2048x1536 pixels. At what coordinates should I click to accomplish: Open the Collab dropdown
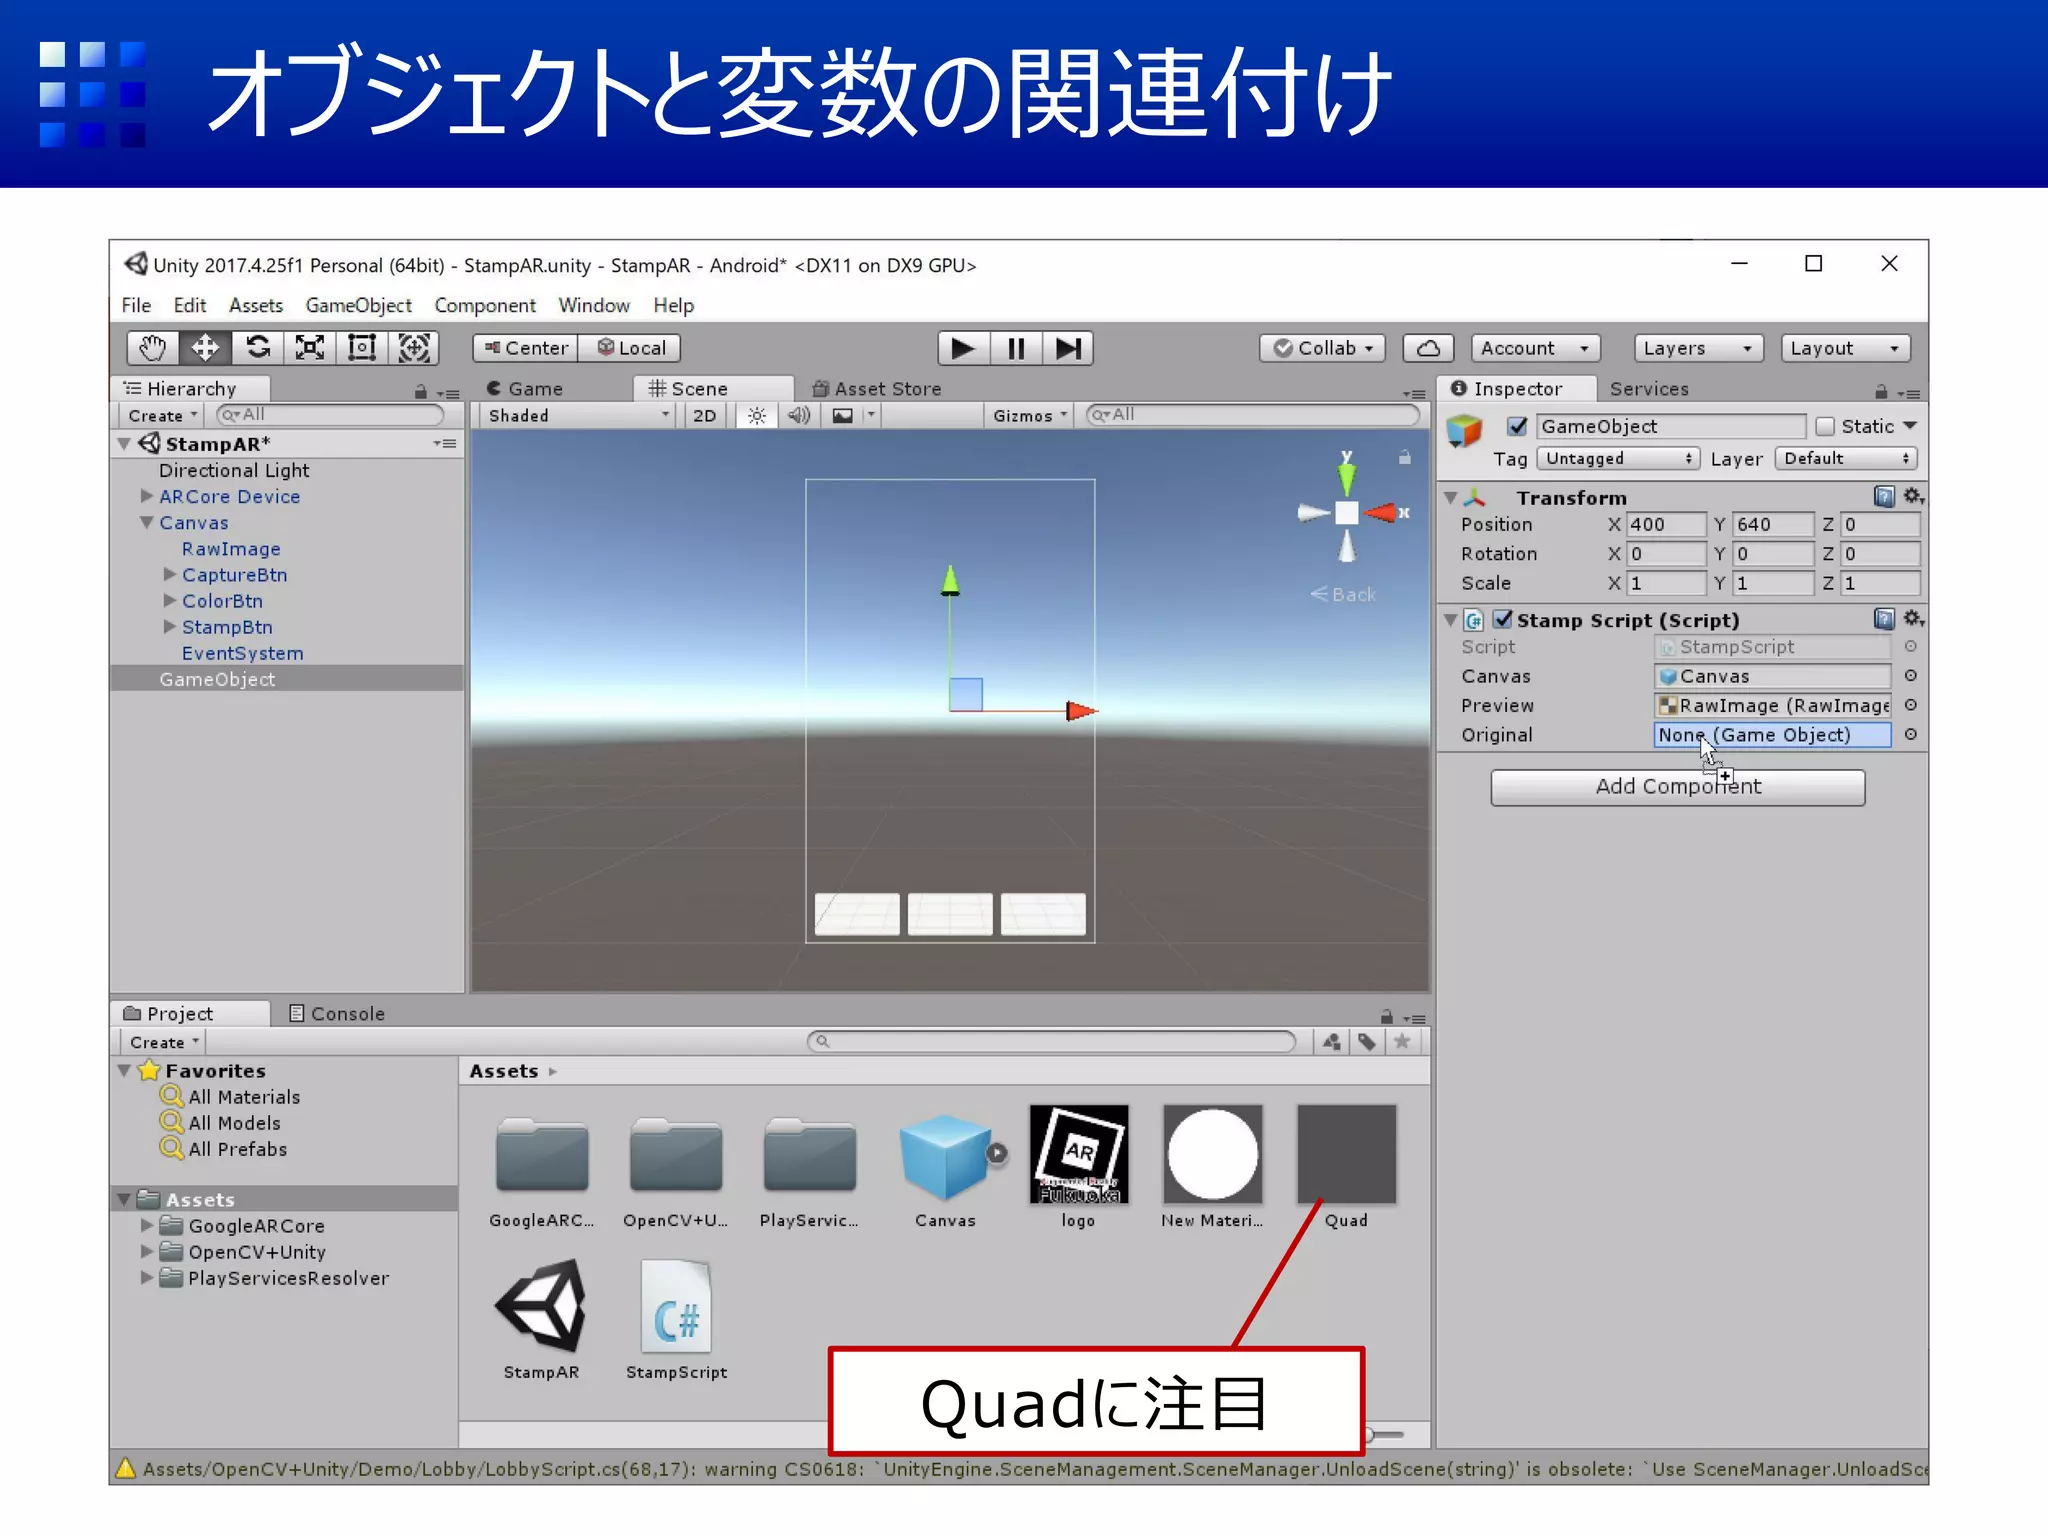point(1322,348)
